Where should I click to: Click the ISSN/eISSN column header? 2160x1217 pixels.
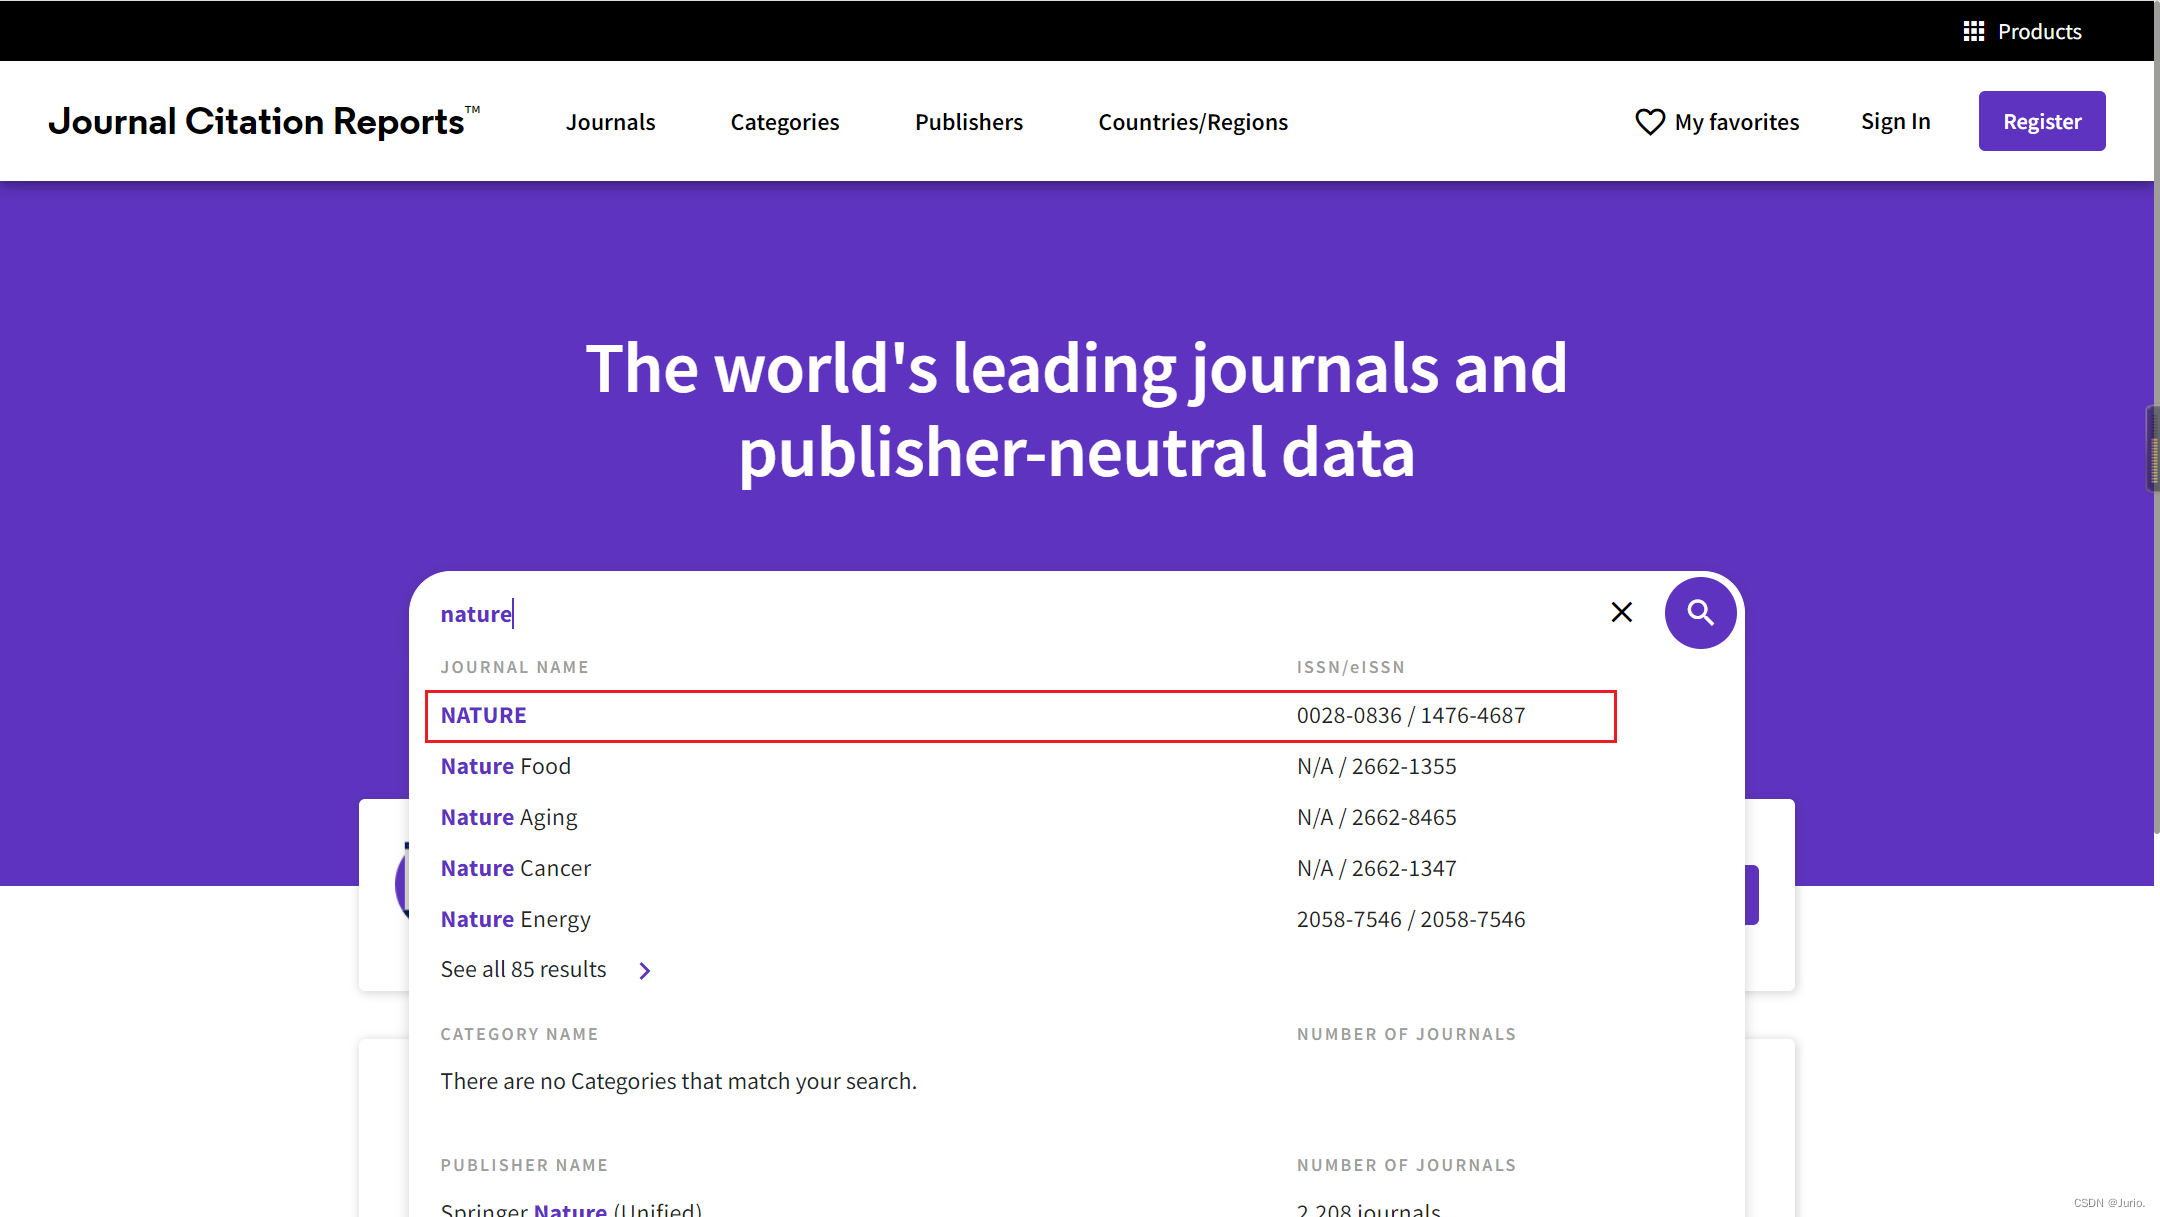(x=1351, y=667)
